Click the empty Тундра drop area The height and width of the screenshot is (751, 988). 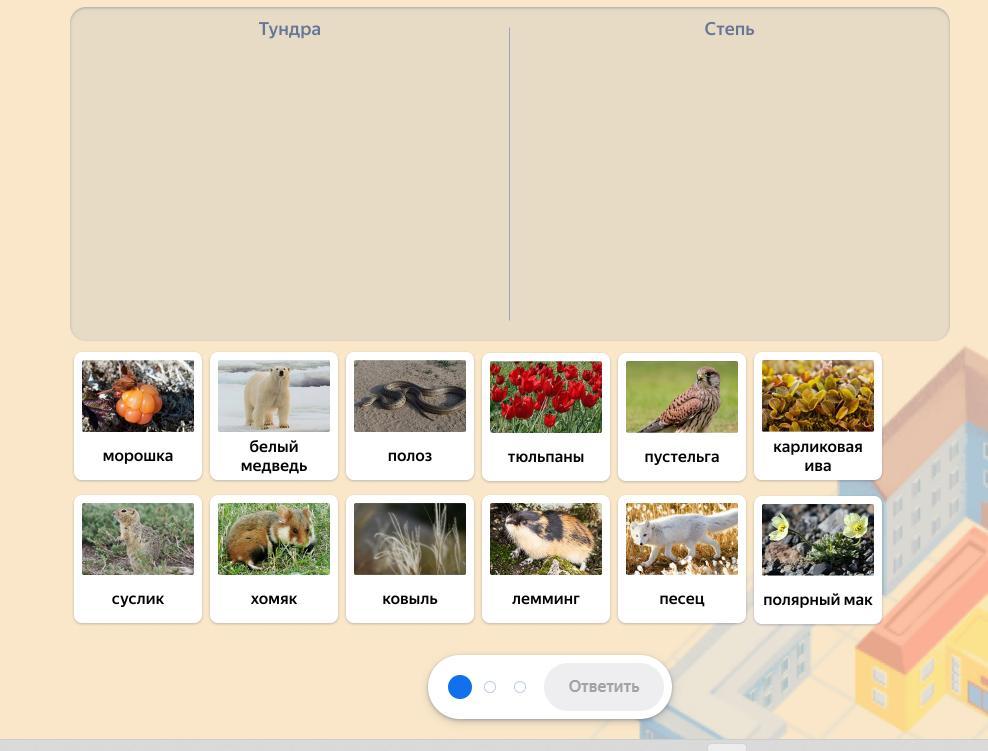290,183
